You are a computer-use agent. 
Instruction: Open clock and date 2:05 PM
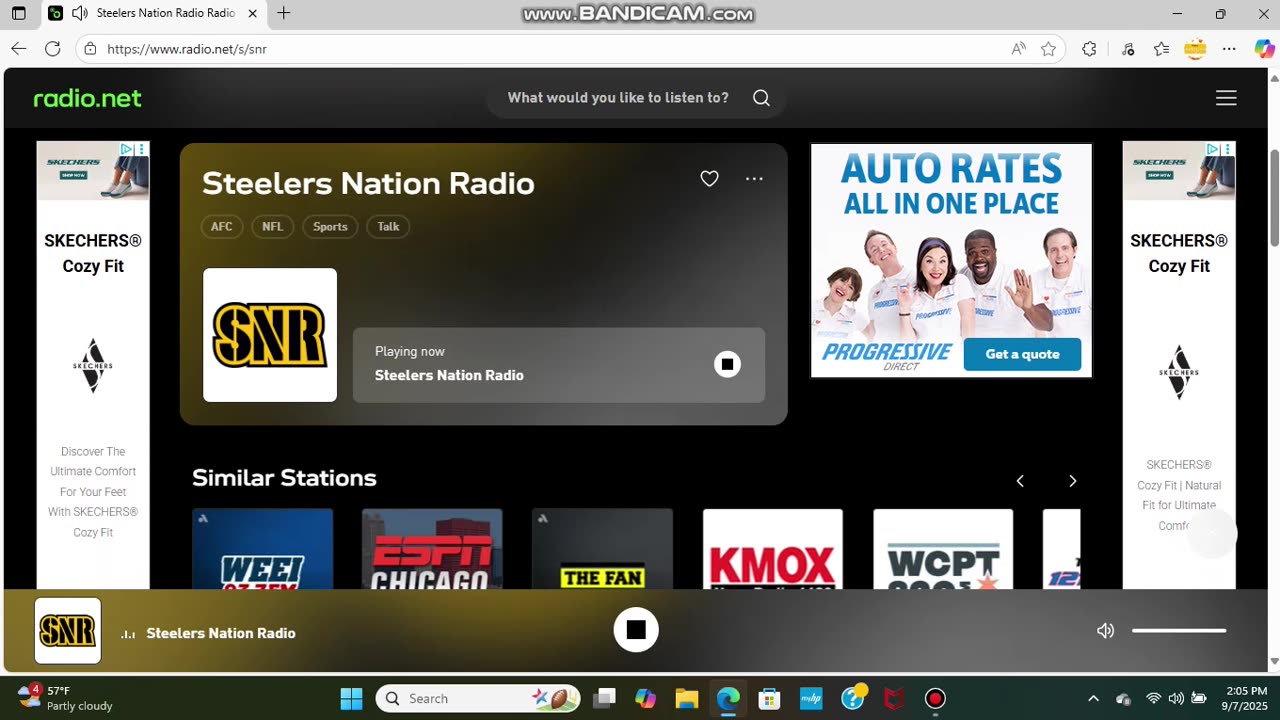1246,698
